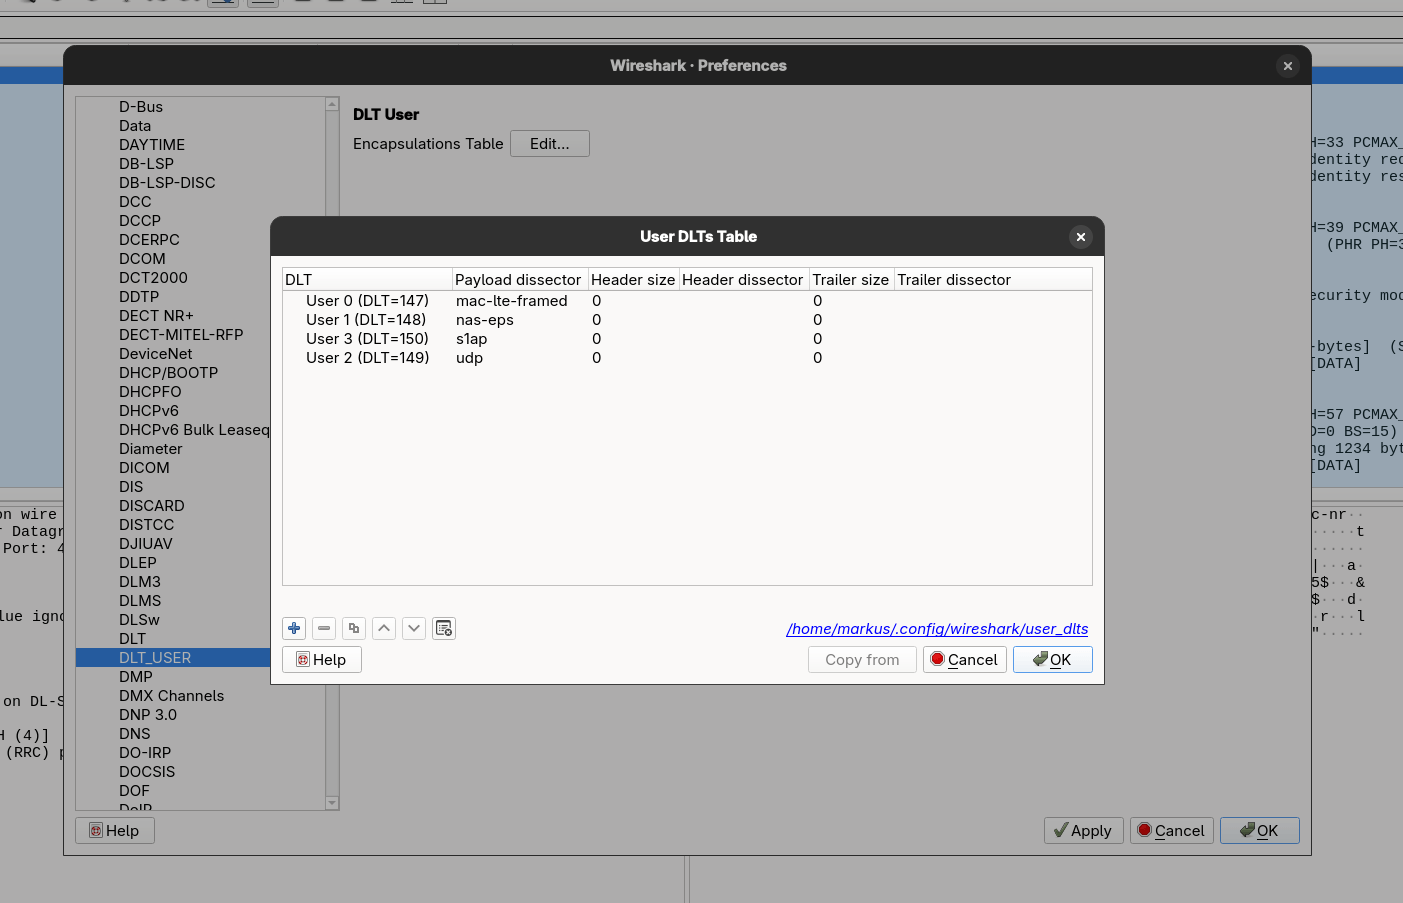
Task: Select DNS protocol preferences
Action: pos(134,733)
